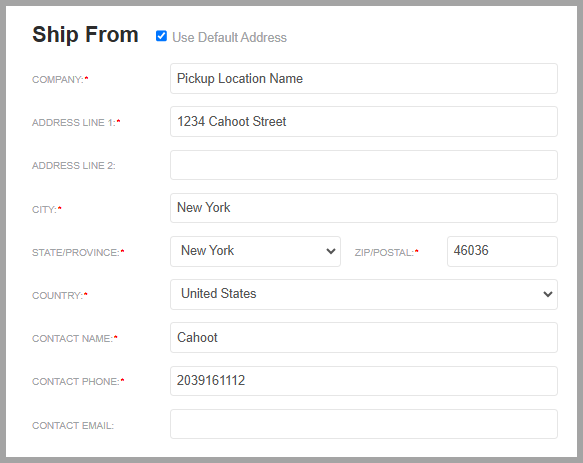Click the City field containing New York

pyautogui.click(x=364, y=208)
